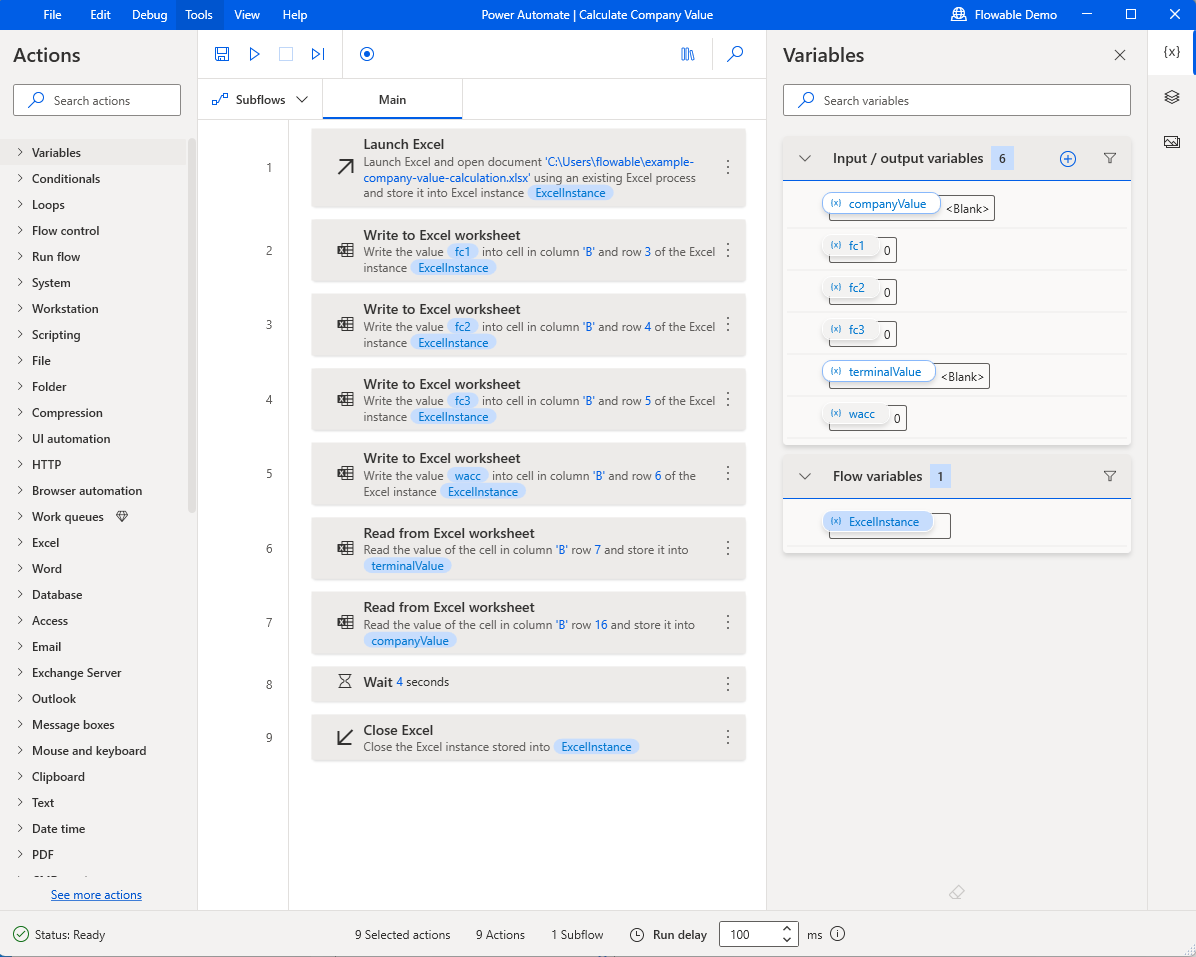Collapse the Input / output variables section
The width and height of the screenshot is (1196, 957).
tap(805, 158)
